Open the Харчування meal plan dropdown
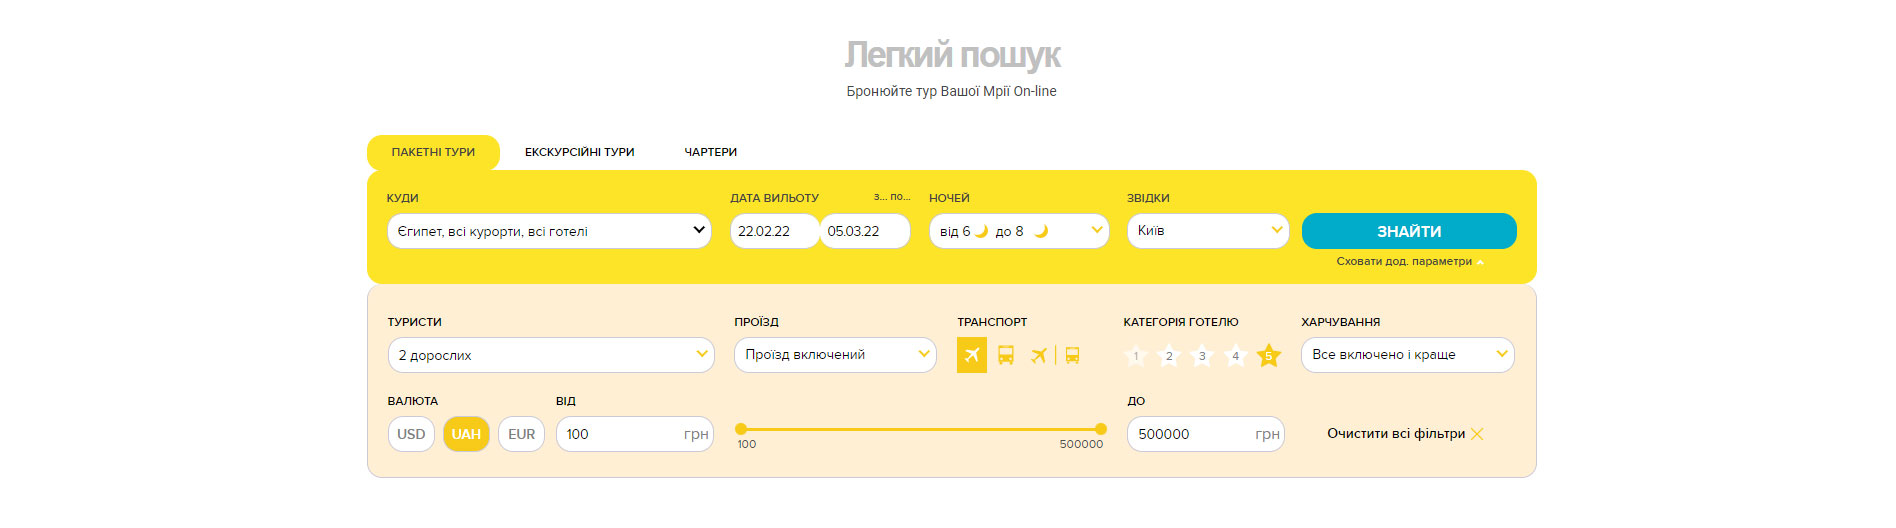The width and height of the screenshot is (1896, 528). pyautogui.click(x=1408, y=355)
